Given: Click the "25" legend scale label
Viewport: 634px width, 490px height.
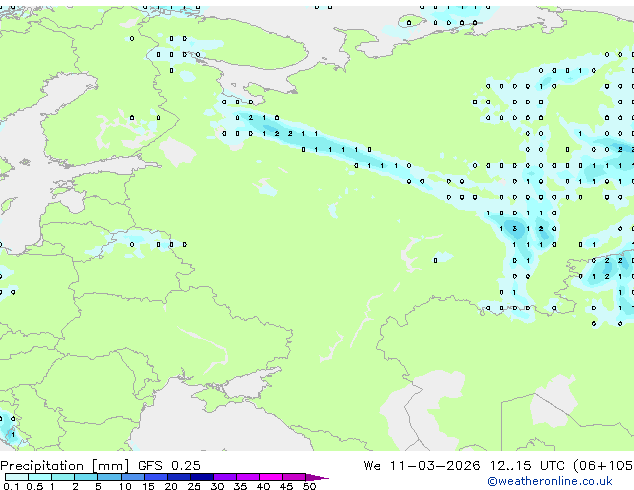Looking at the screenshot, I should (194, 486).
